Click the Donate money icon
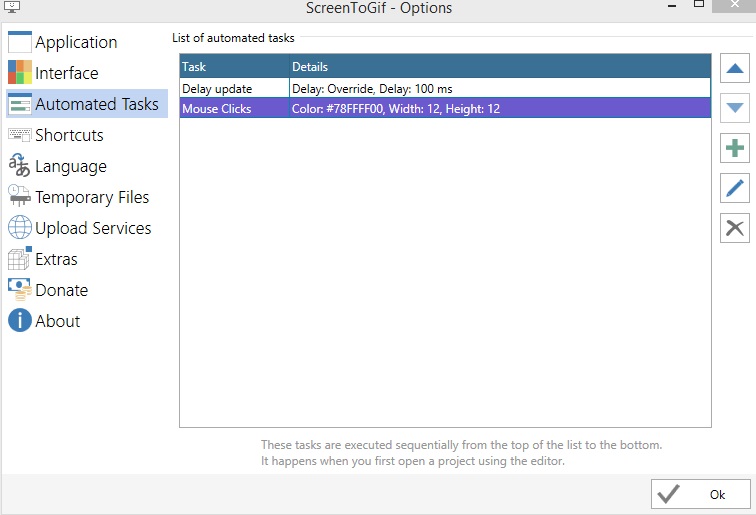Screen dimensions: 756x515 (x=20, y=289)
